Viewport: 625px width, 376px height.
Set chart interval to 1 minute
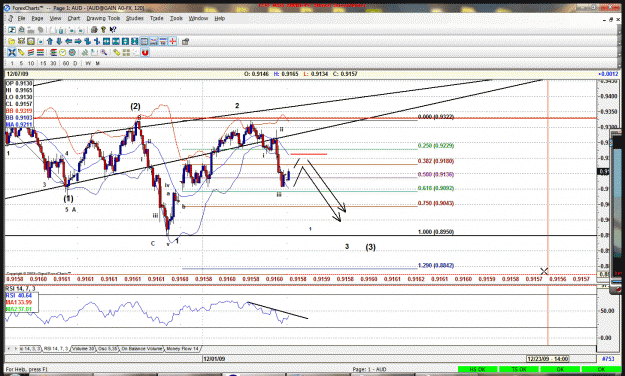12,63
